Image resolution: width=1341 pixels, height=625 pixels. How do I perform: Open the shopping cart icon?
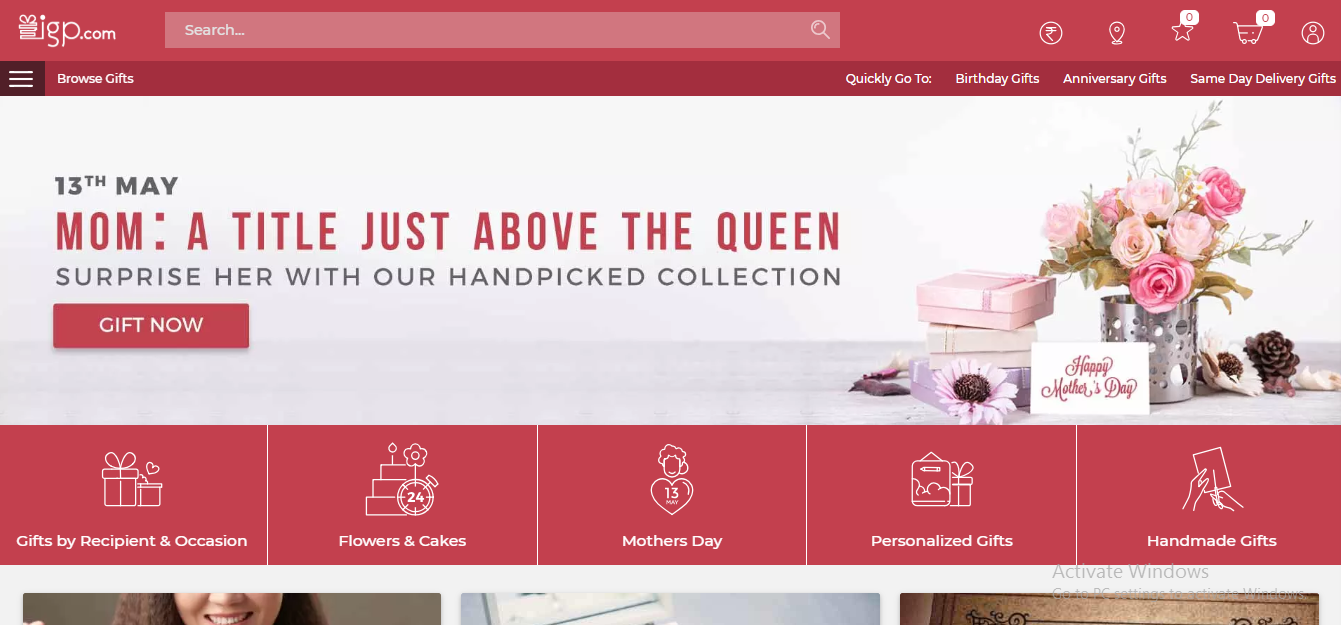[1248, 32]
